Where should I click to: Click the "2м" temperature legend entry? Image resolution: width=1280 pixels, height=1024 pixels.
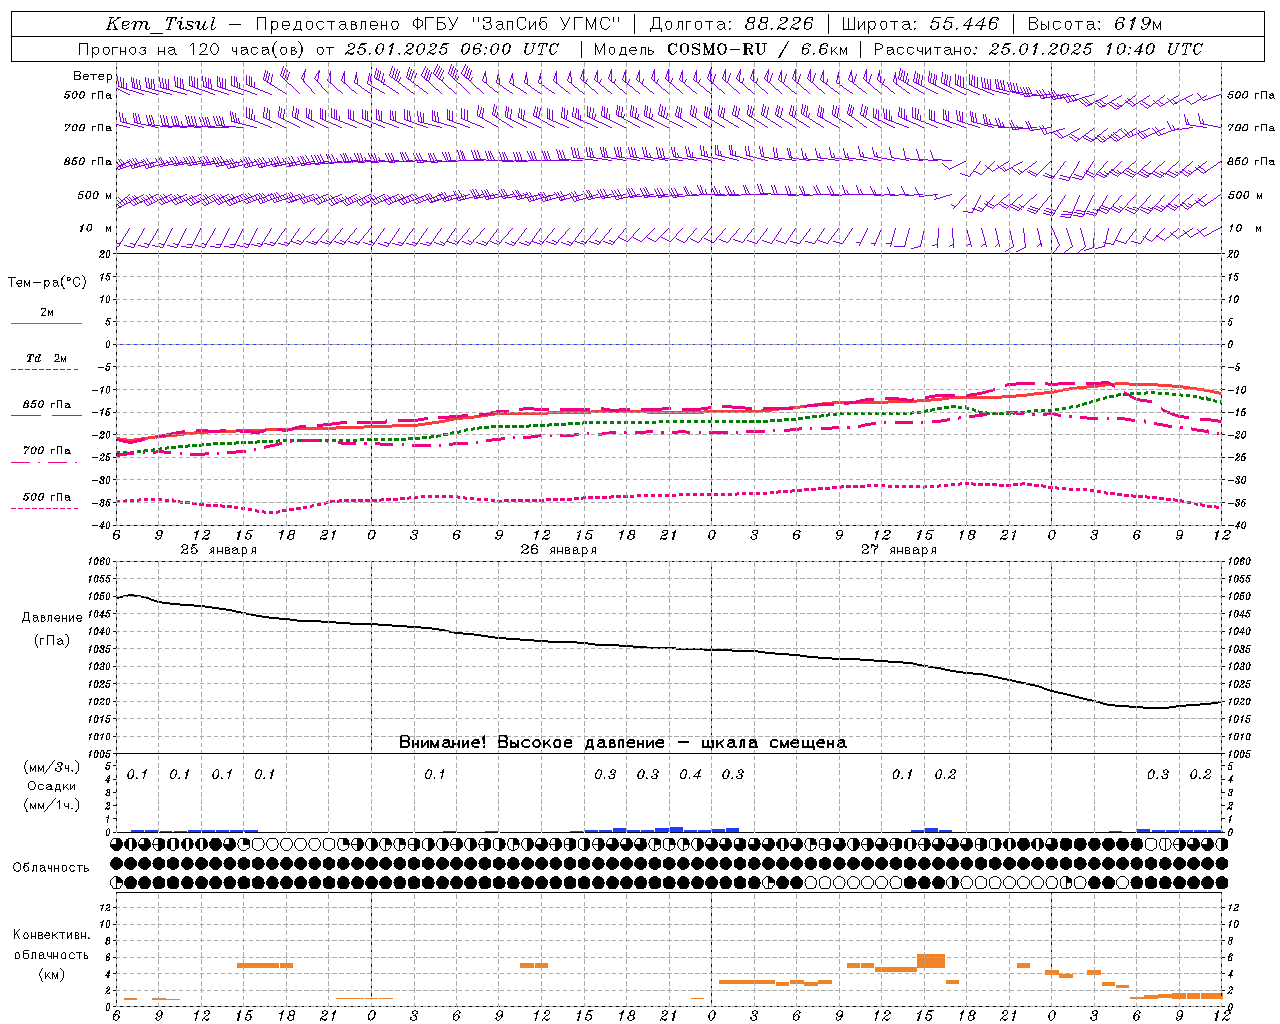click(x=47, y=313)
